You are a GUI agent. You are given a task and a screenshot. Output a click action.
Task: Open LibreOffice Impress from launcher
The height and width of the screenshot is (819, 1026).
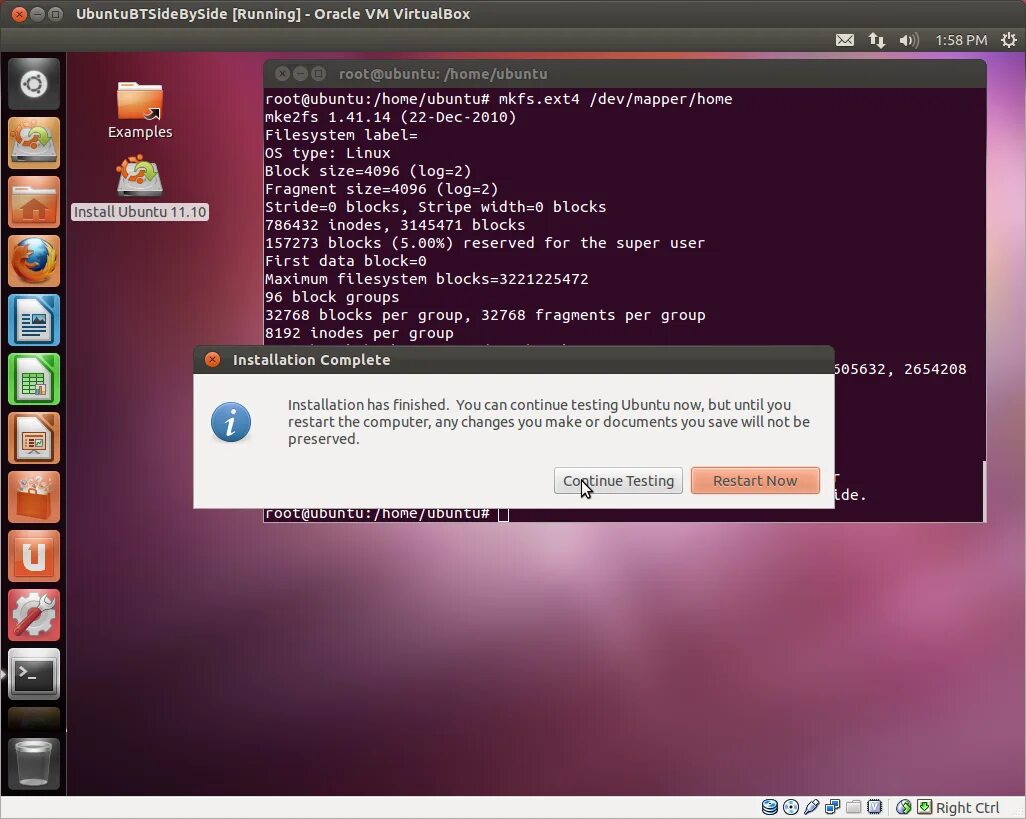34,438
